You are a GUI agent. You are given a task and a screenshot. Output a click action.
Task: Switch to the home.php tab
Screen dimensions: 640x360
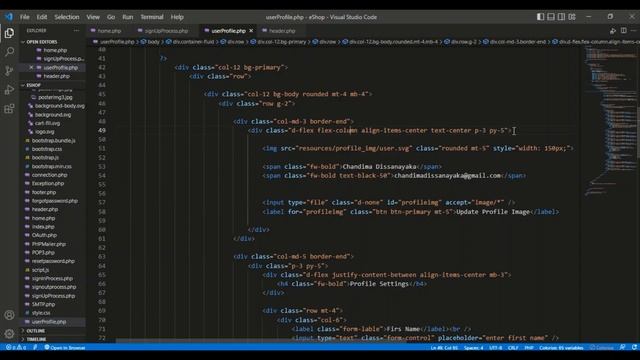pos(109,31)
